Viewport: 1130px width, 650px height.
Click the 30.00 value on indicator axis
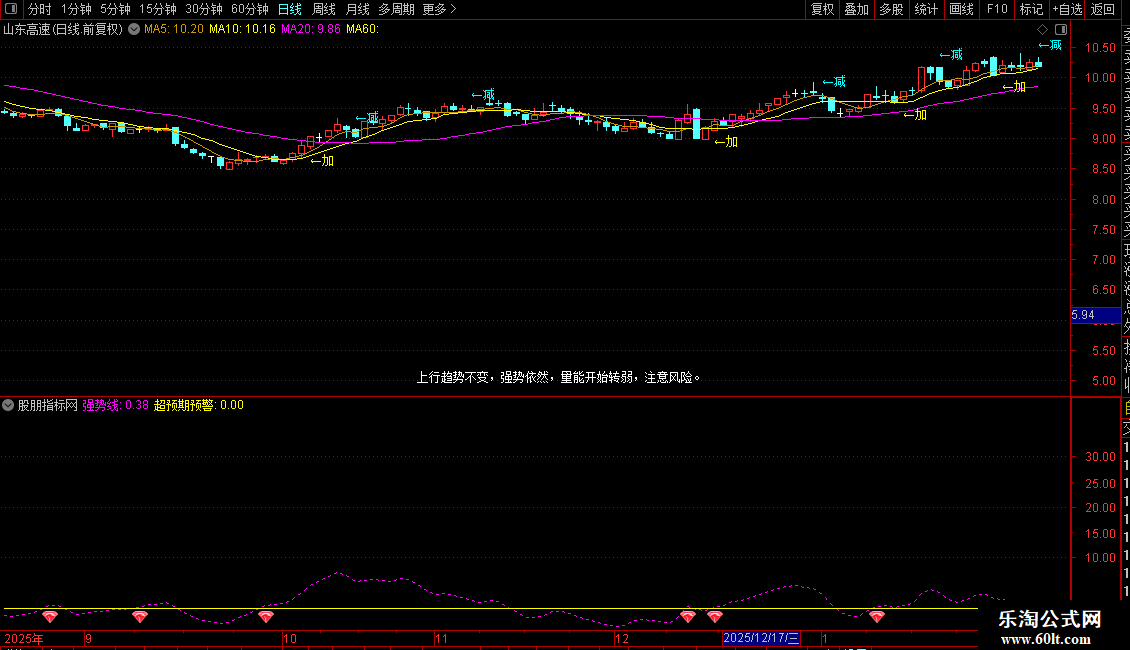[x=1100, y=457]
